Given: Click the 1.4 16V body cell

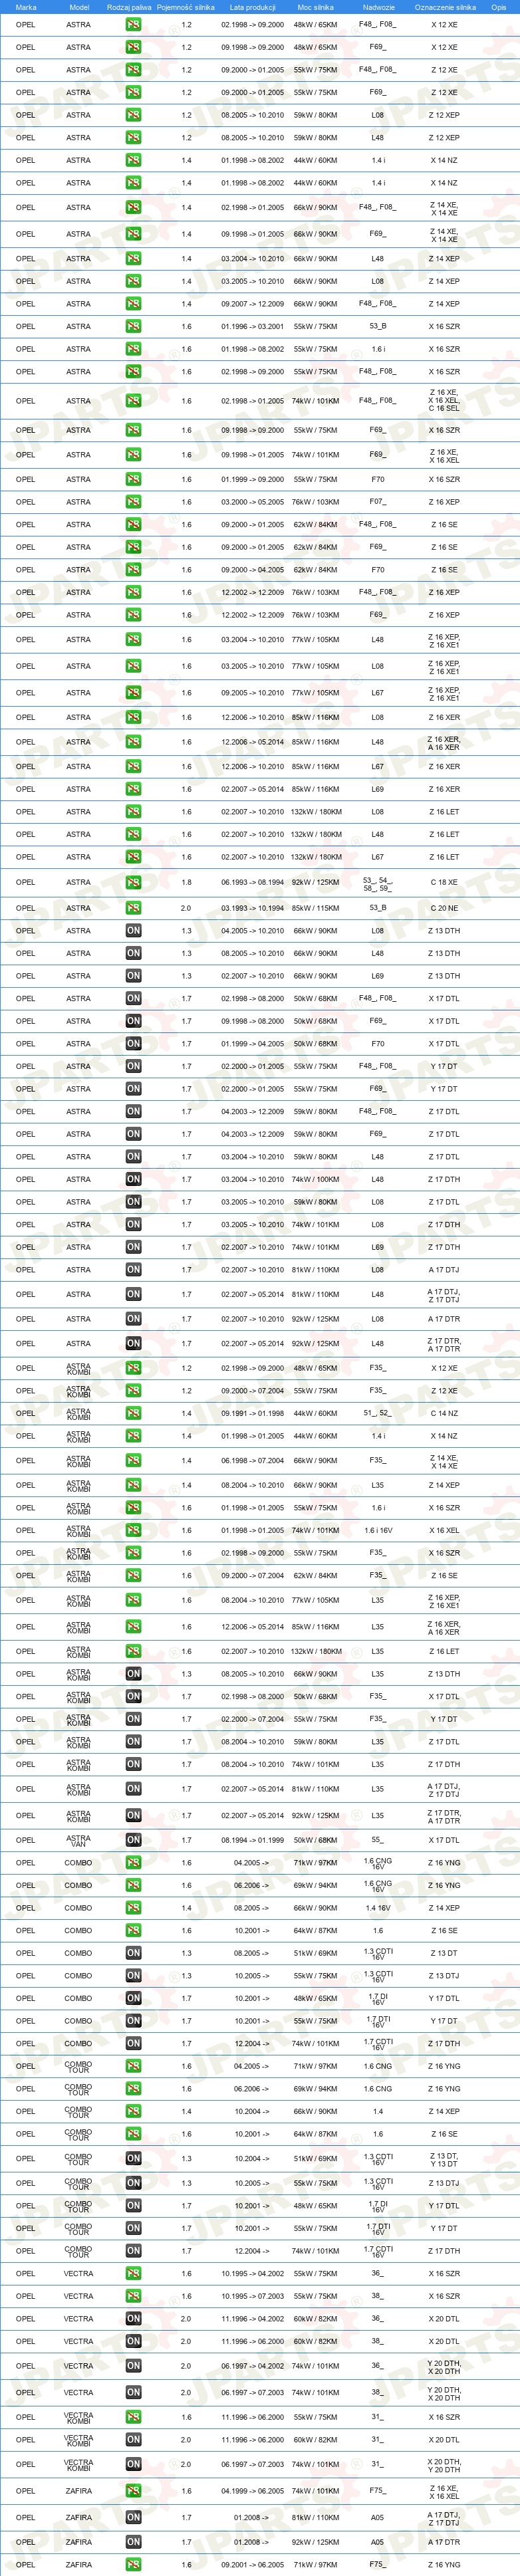Looking at the screenshot, I should click(377, 1908).
